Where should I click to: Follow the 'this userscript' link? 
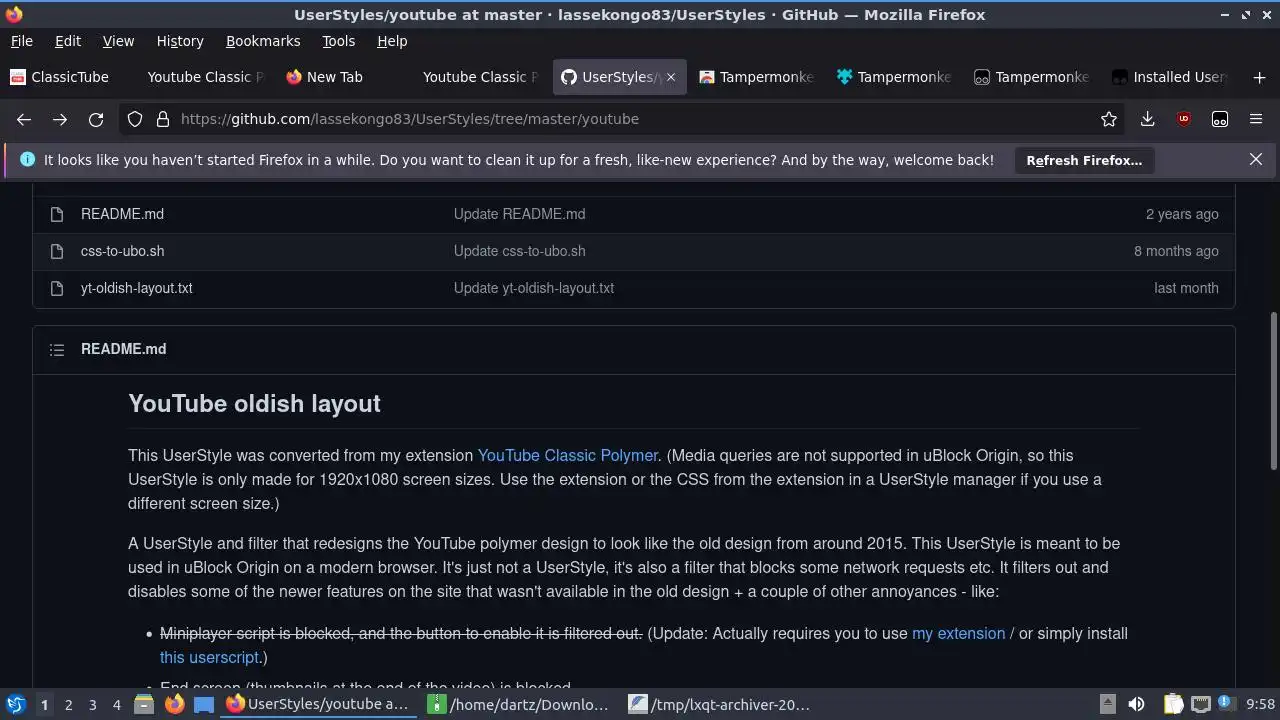point(210,657)
